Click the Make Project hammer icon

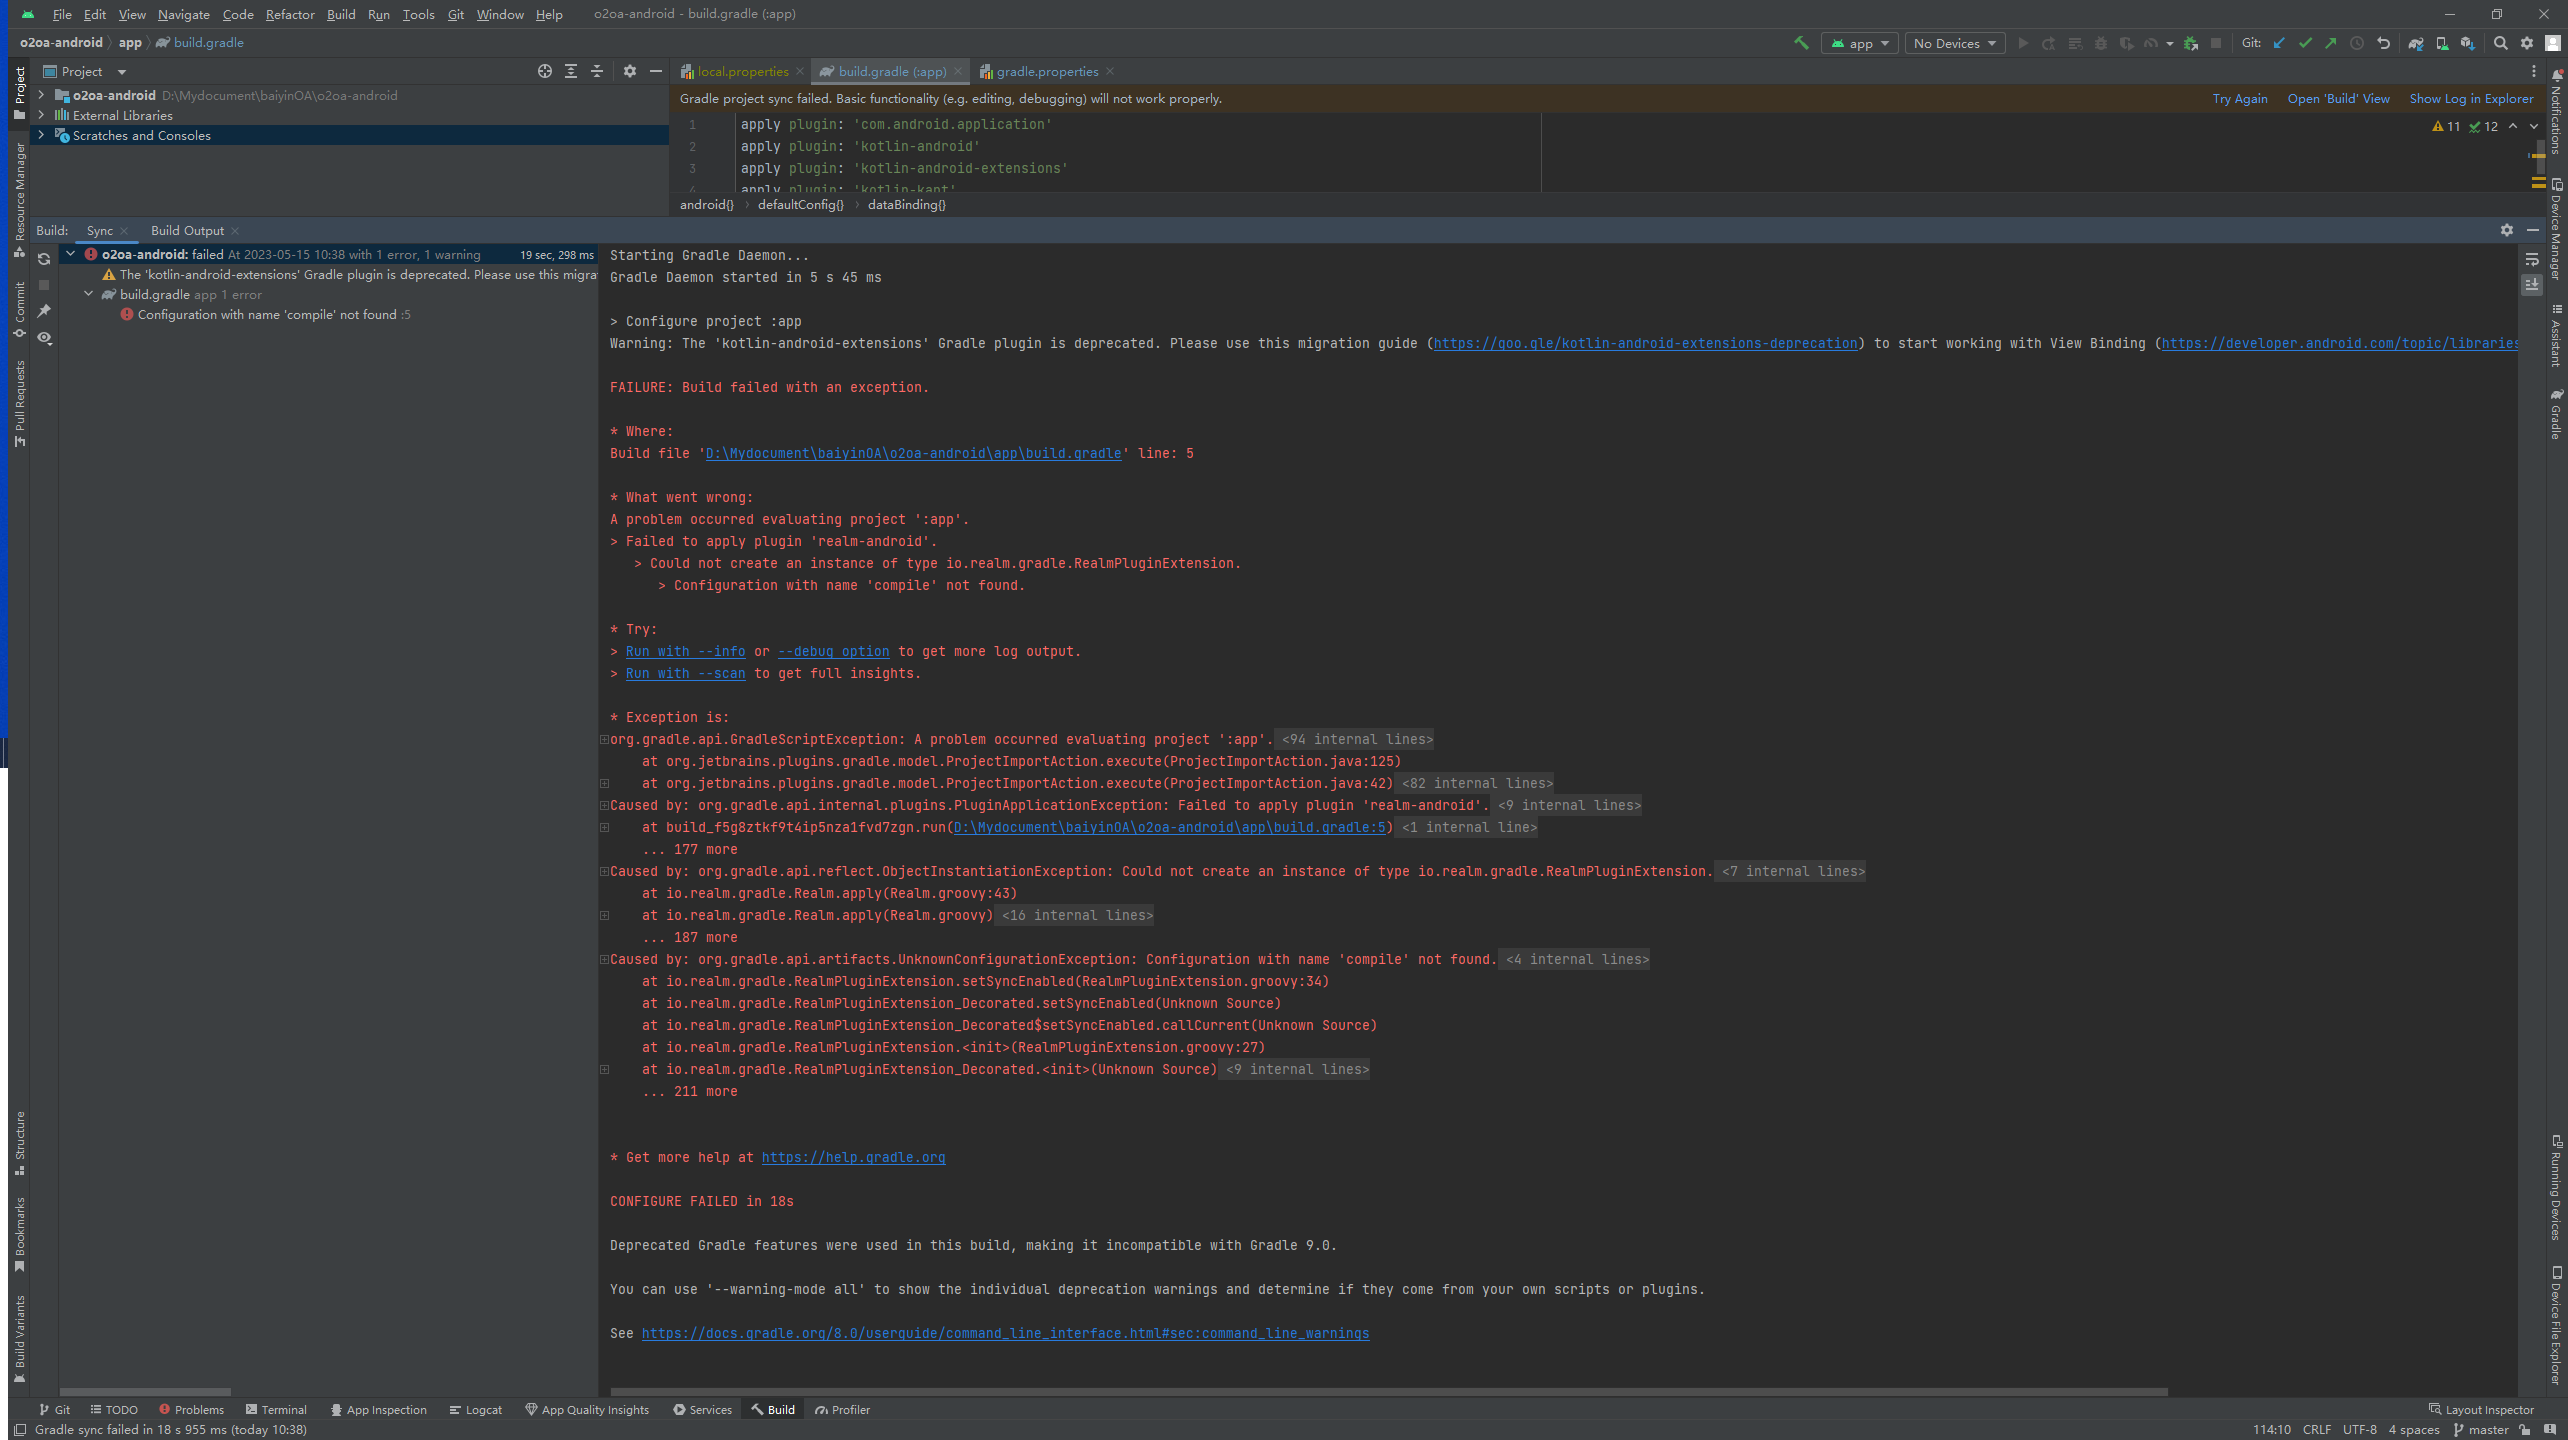click(1801, 43)
